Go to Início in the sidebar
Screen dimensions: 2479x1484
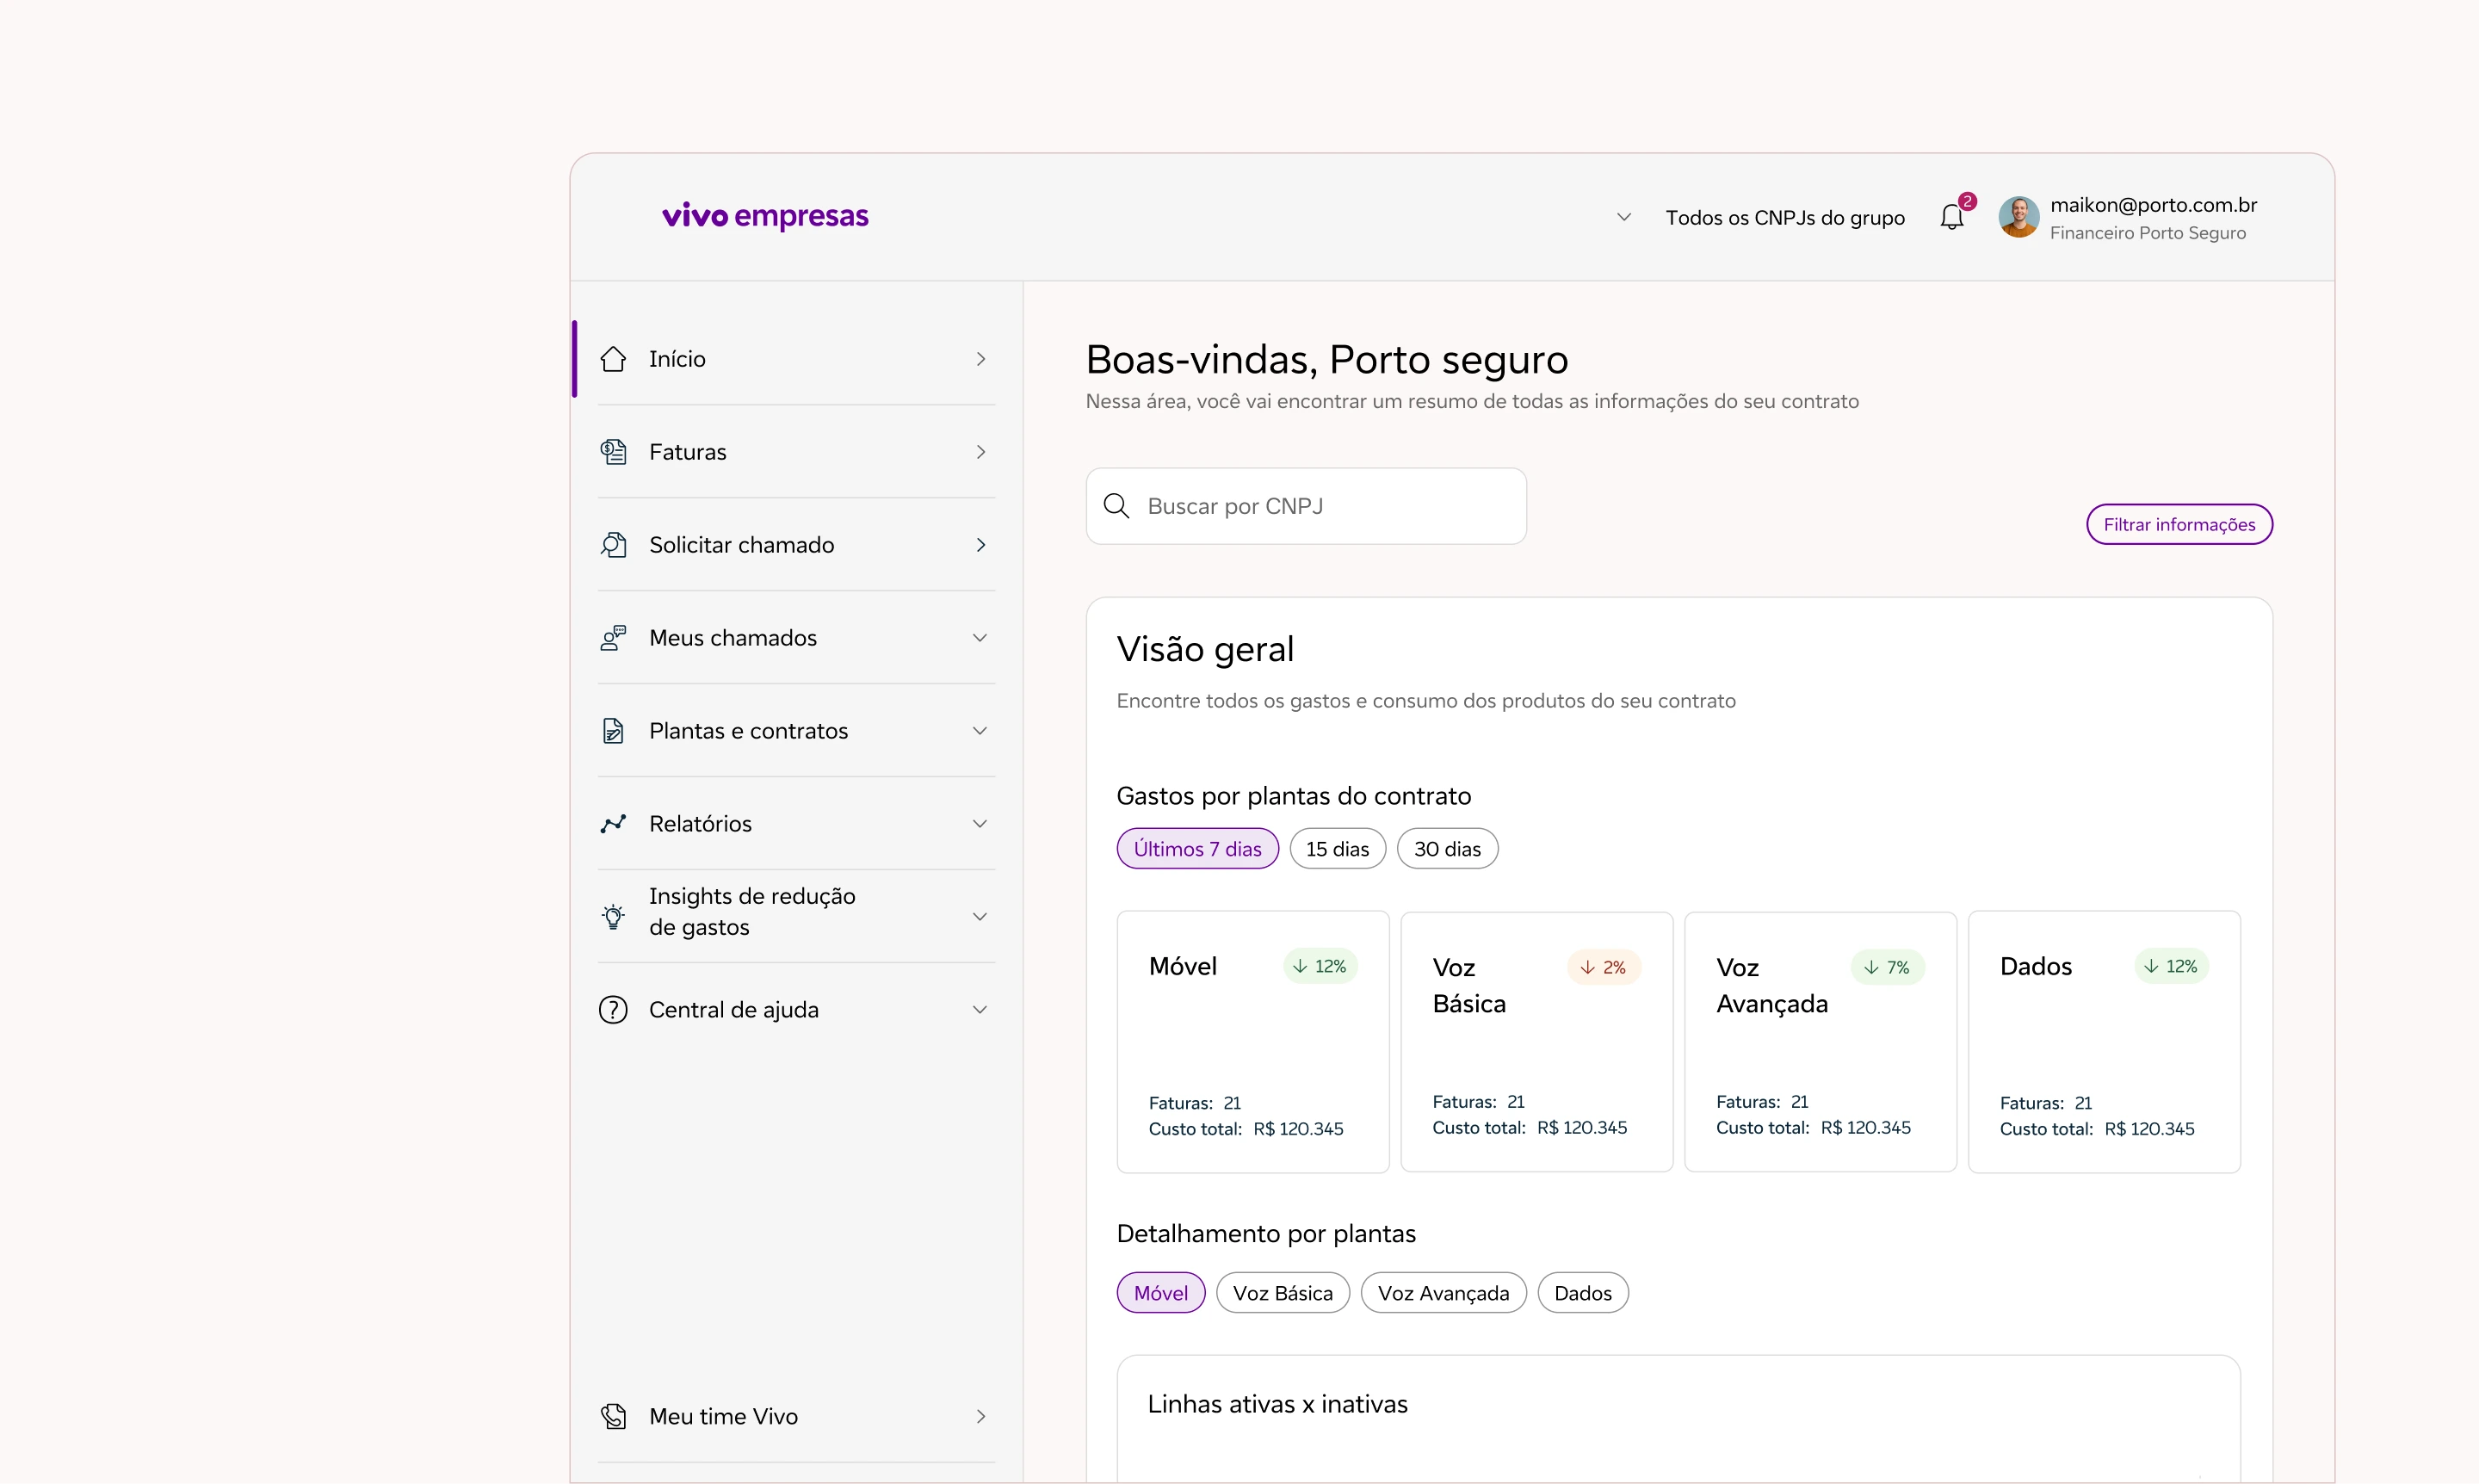click(796, 359)
